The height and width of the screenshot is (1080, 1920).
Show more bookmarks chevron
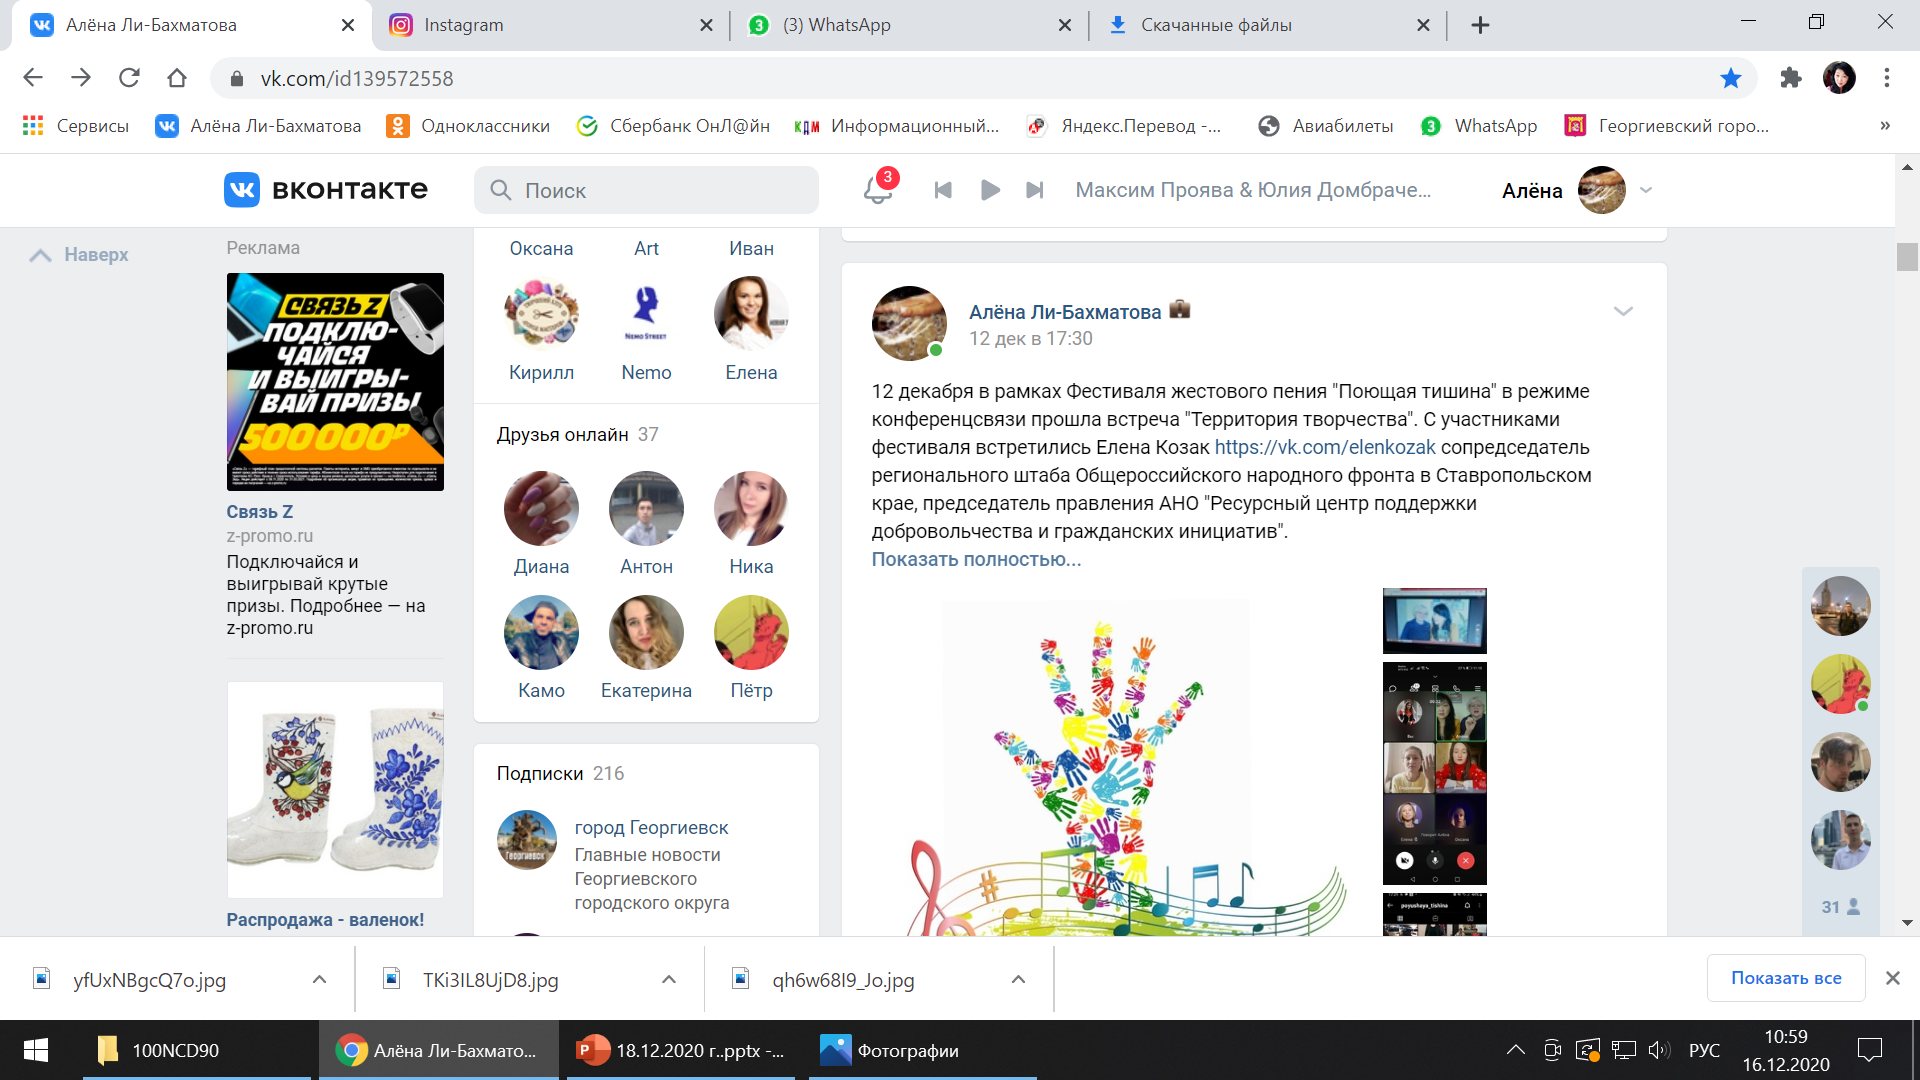(1885, 126)
